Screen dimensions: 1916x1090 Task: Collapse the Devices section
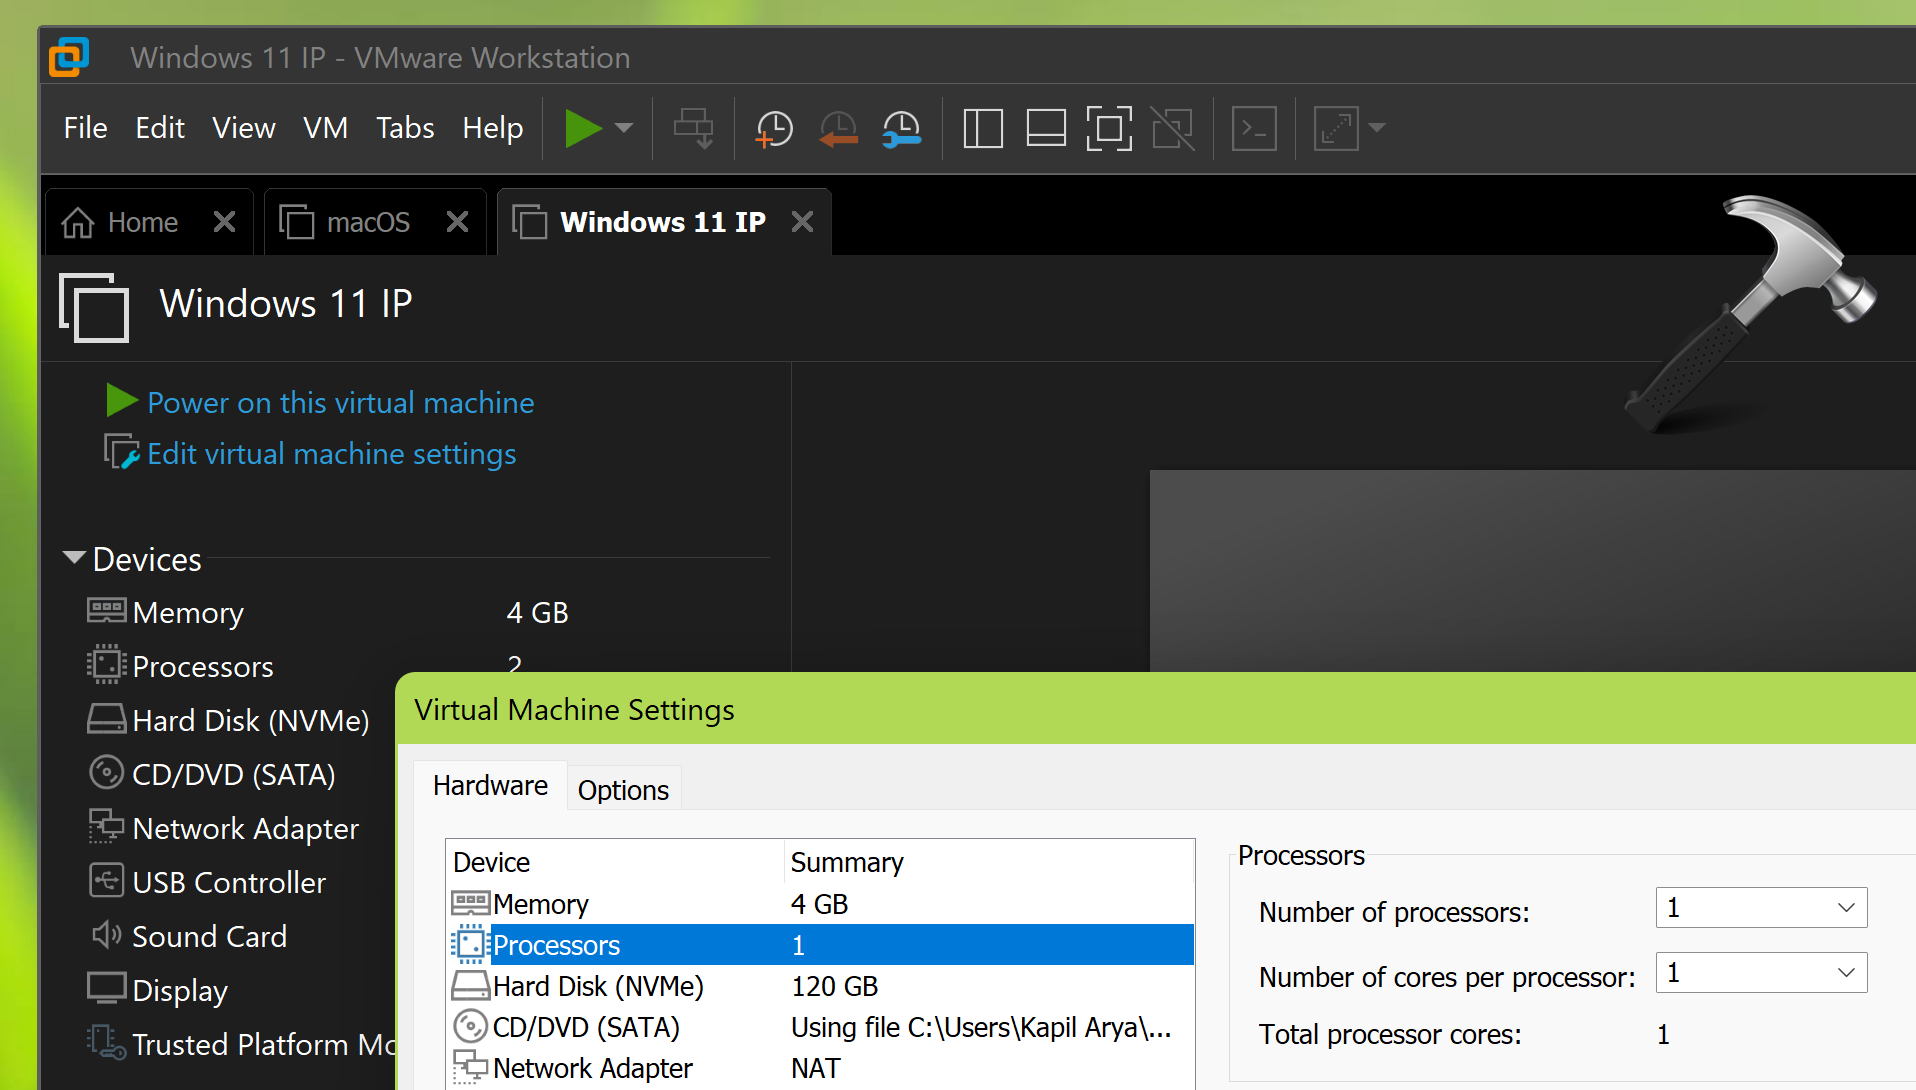point(72,557)
